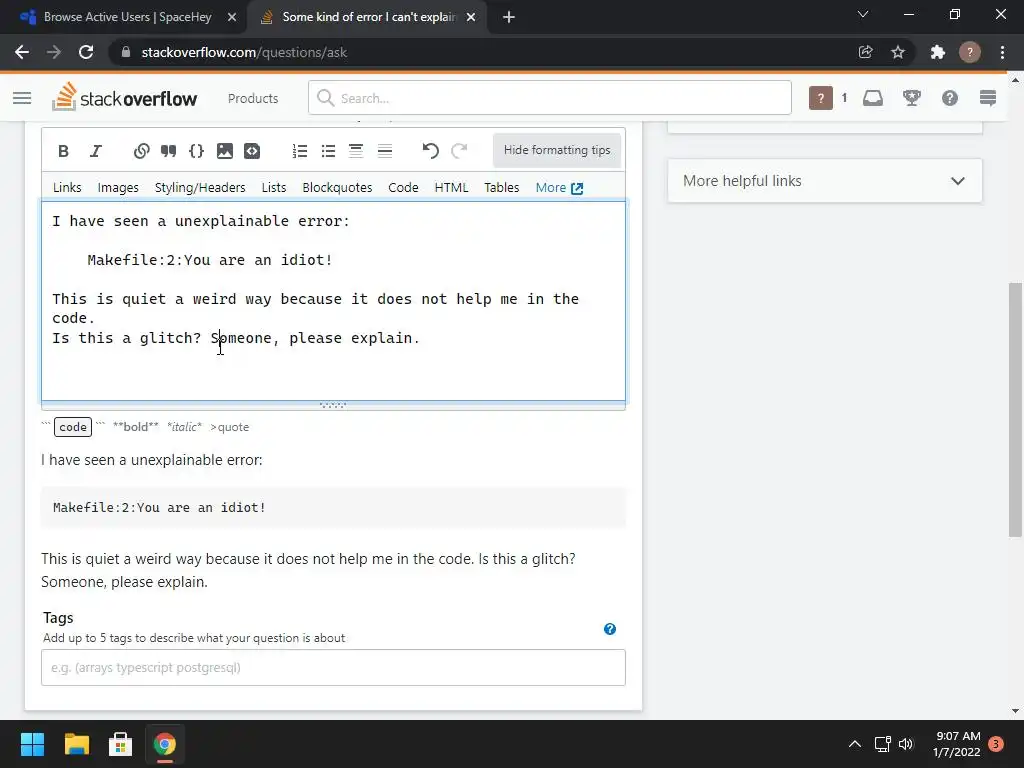Image resolution: width=1024 pixels, height=768 pixels.
Task: Open the inbox icon
Action: coord(872,98)
